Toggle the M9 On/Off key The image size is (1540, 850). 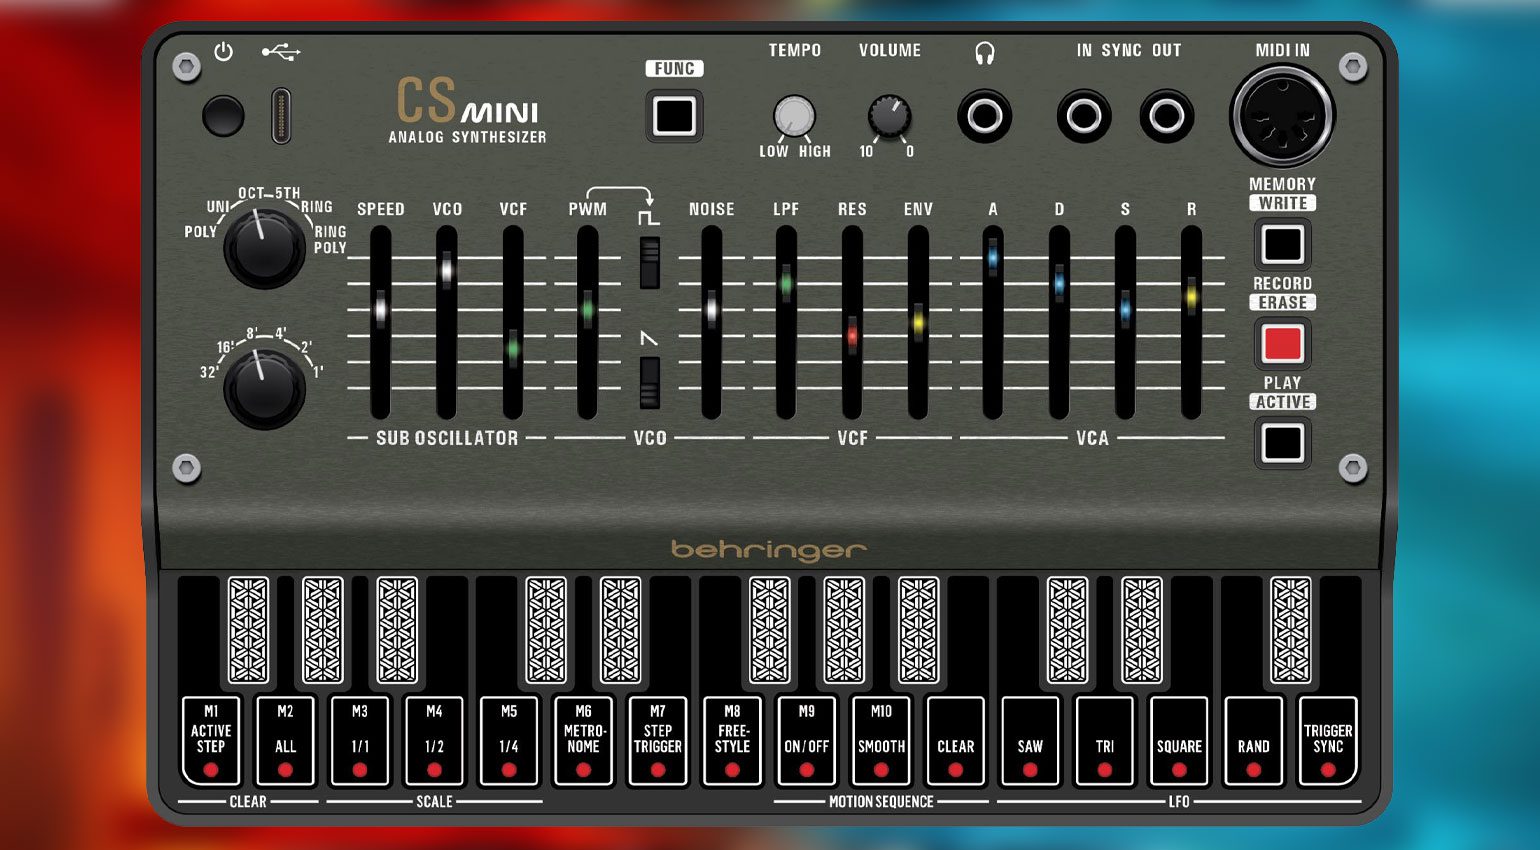(x=806, y=741)
